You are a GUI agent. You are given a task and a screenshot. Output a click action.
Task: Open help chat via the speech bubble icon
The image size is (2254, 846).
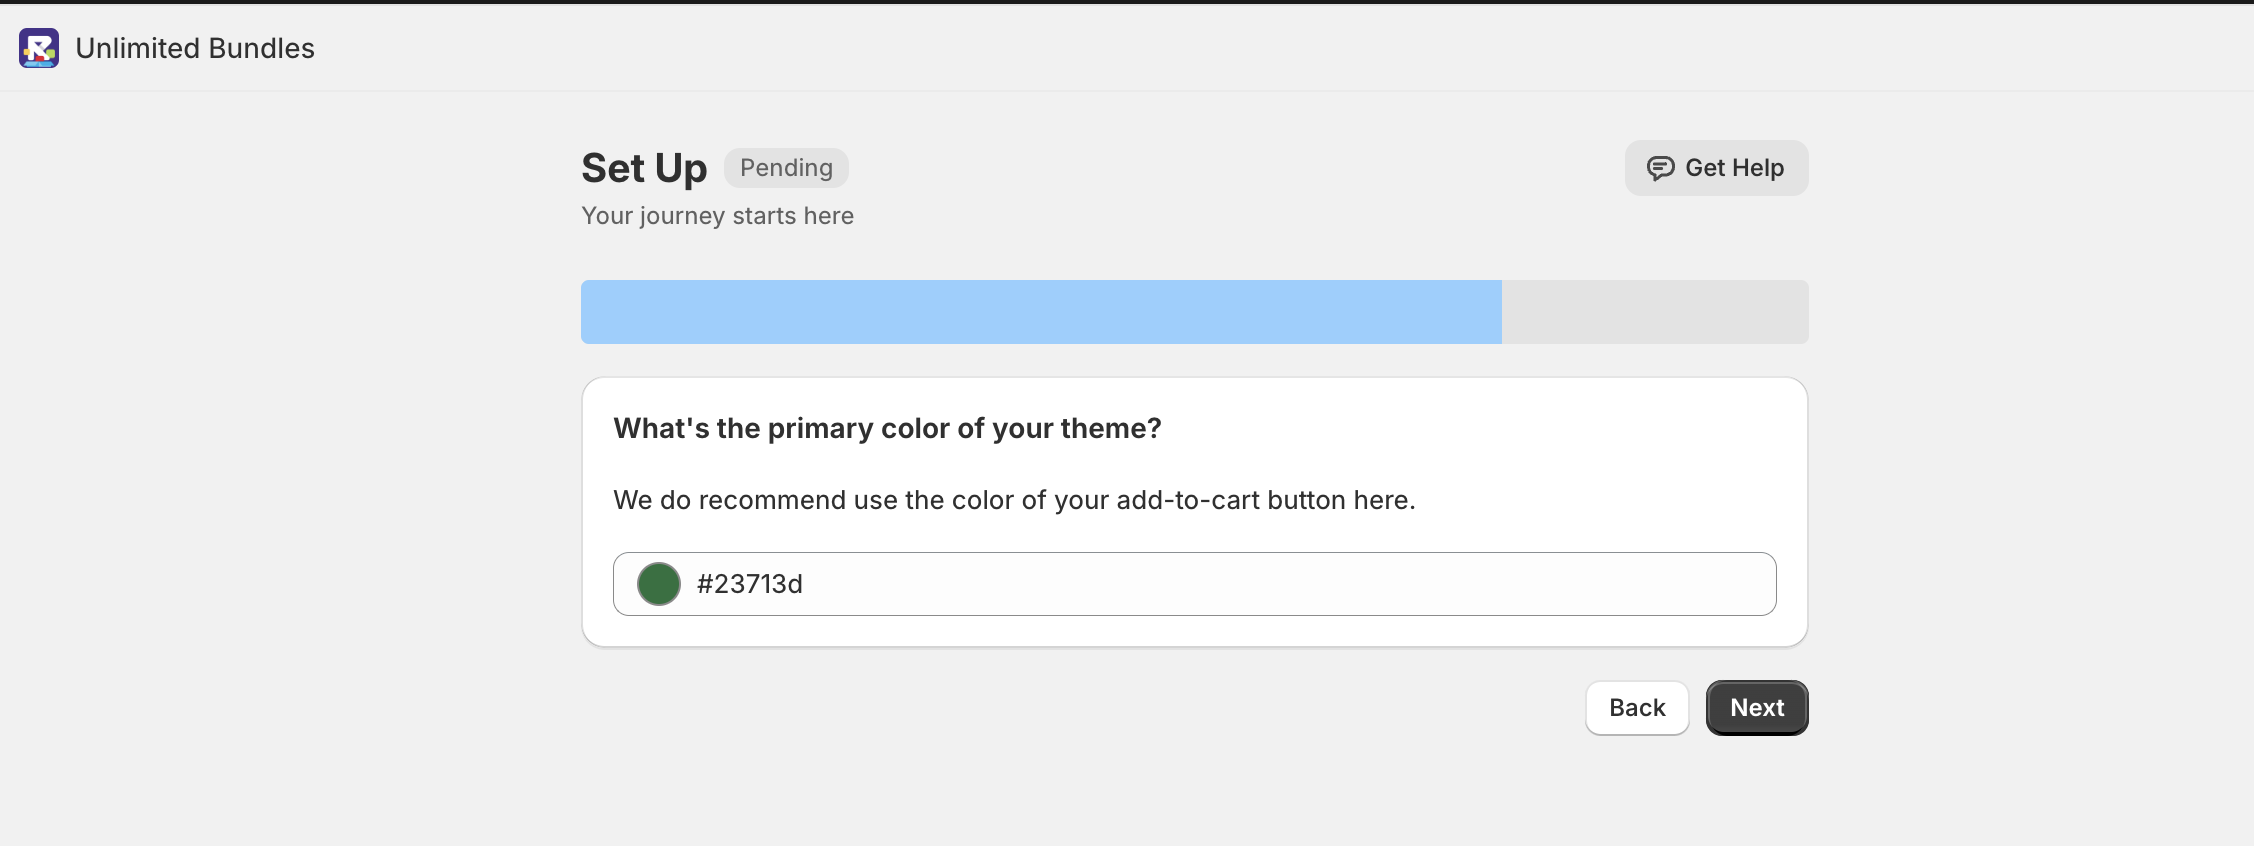(x=1660, y=168)
